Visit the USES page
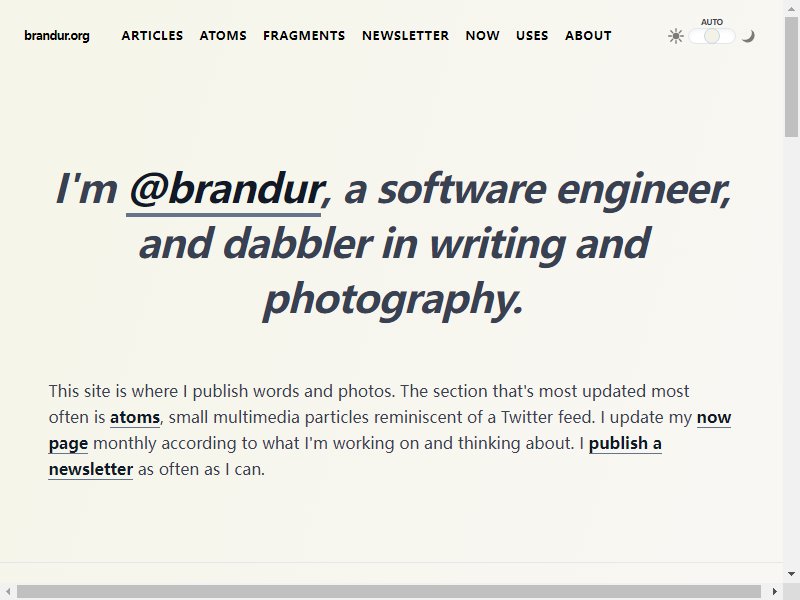 tap(532, 36)
